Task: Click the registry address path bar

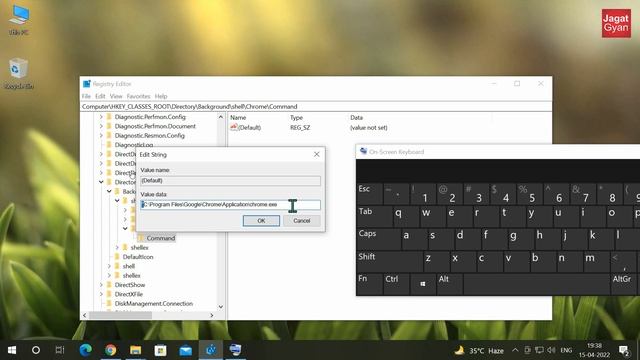Action: 316,107
